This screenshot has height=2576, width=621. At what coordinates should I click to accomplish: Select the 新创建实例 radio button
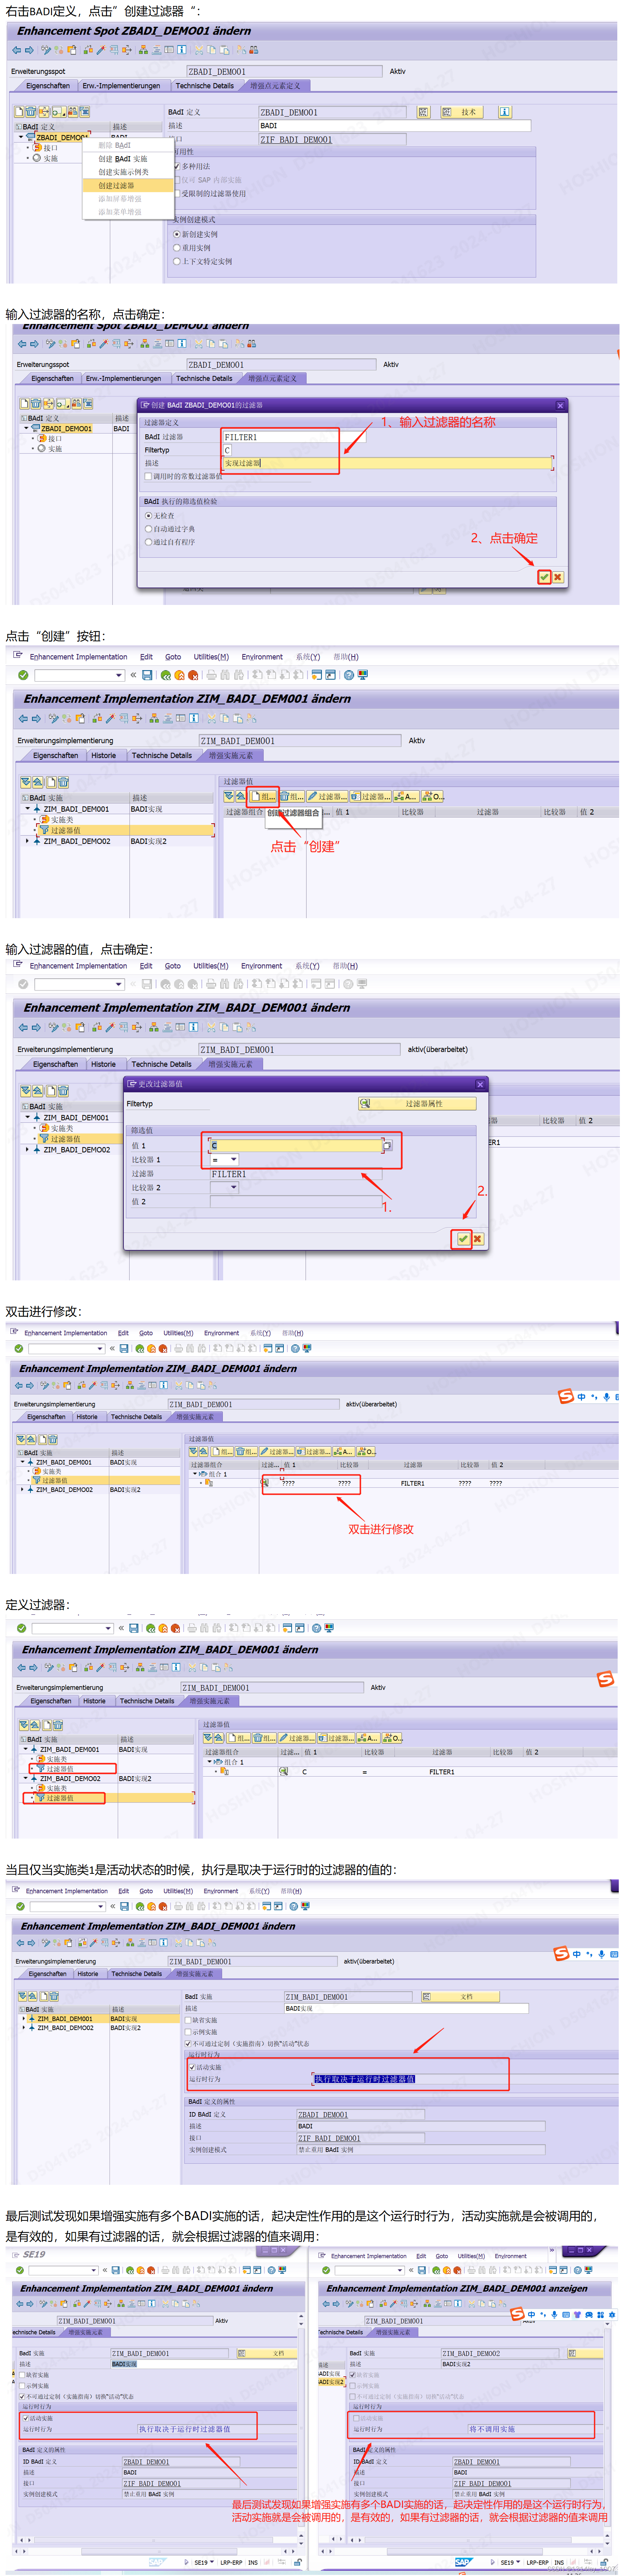(x=177, y=234)
